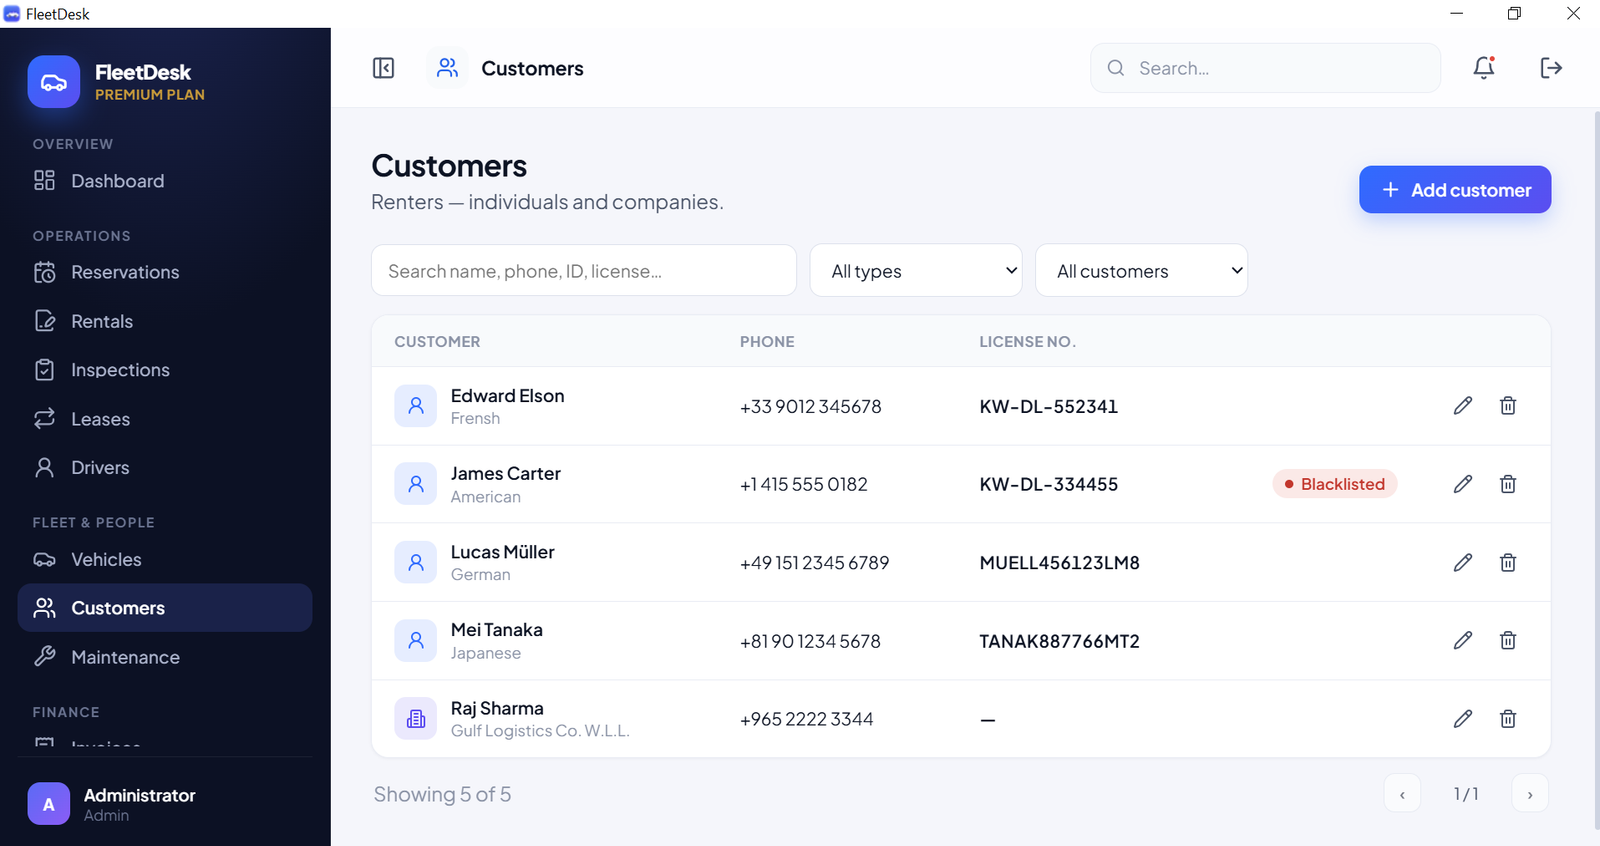Open the notifications bell

point(1484,68)
